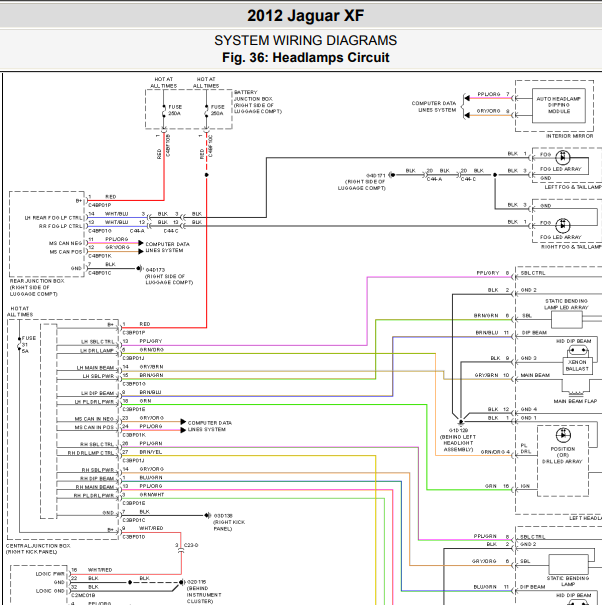602x605 pixels.
Task: Click the 'MS CAN POS' pin label
Action: pos(66,252)
